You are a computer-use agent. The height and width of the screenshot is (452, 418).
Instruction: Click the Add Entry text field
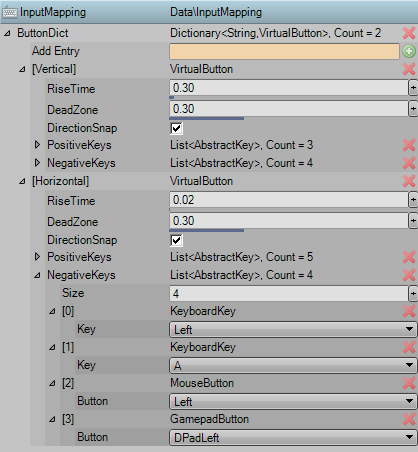[x=284, y=51]
